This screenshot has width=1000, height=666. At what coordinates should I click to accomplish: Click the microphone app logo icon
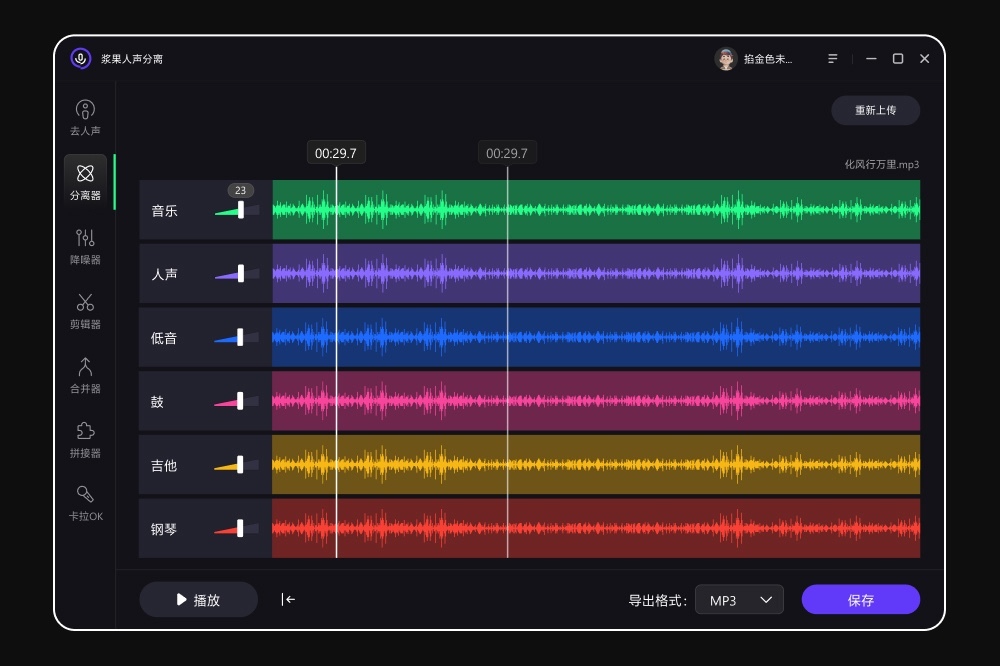click(x=79, y=59)
